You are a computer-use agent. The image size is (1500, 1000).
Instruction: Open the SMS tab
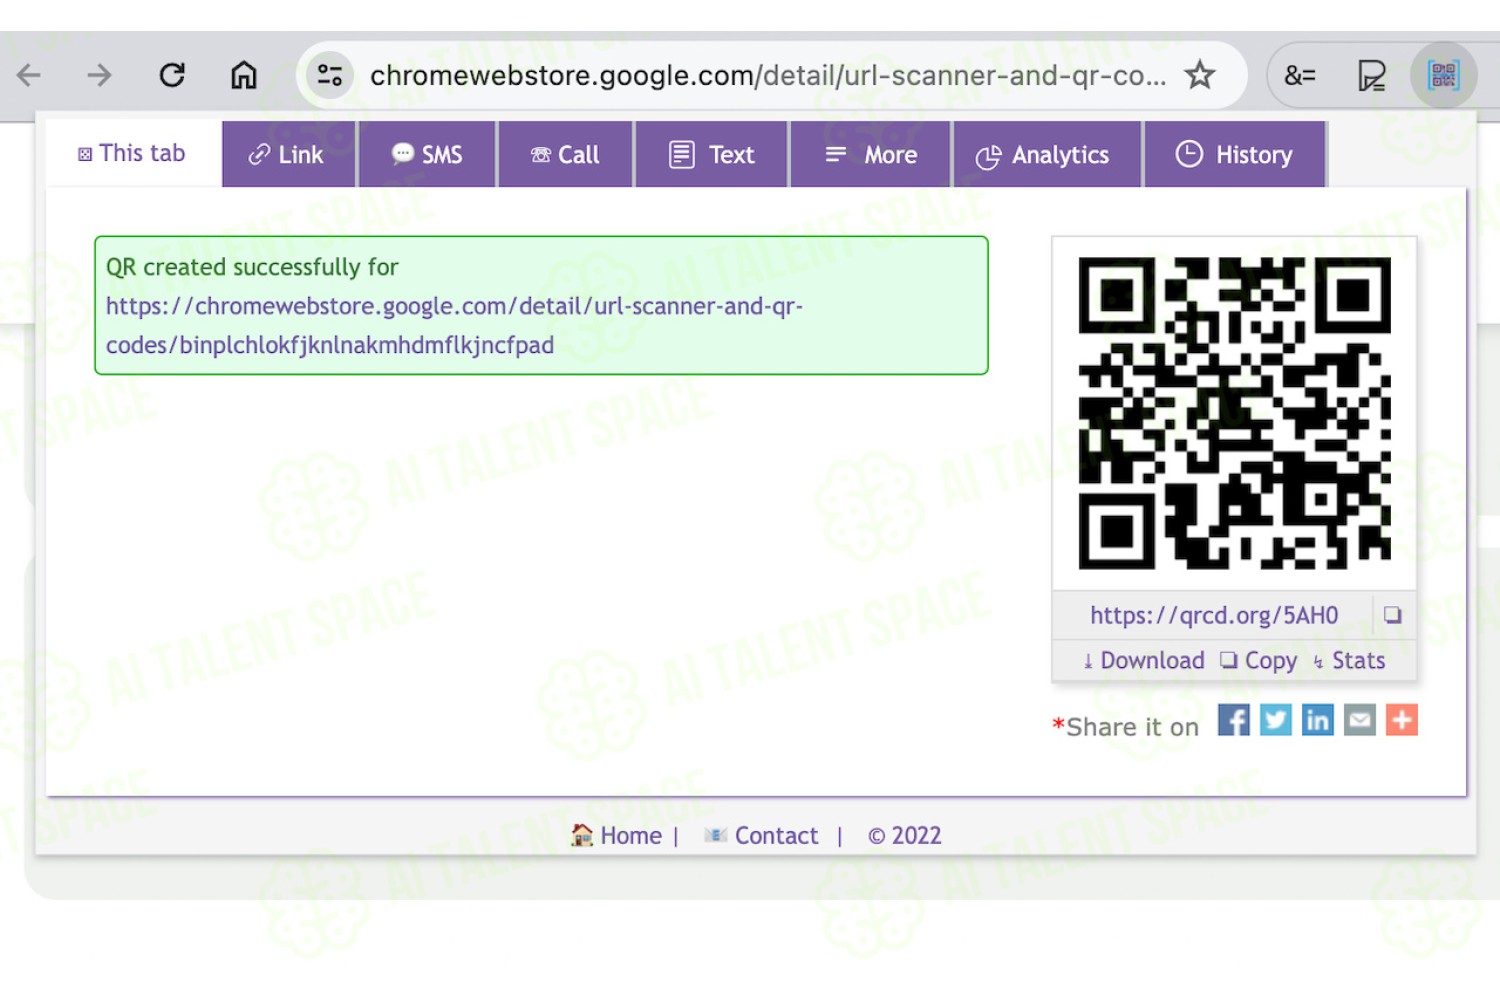tap(427, 154)
